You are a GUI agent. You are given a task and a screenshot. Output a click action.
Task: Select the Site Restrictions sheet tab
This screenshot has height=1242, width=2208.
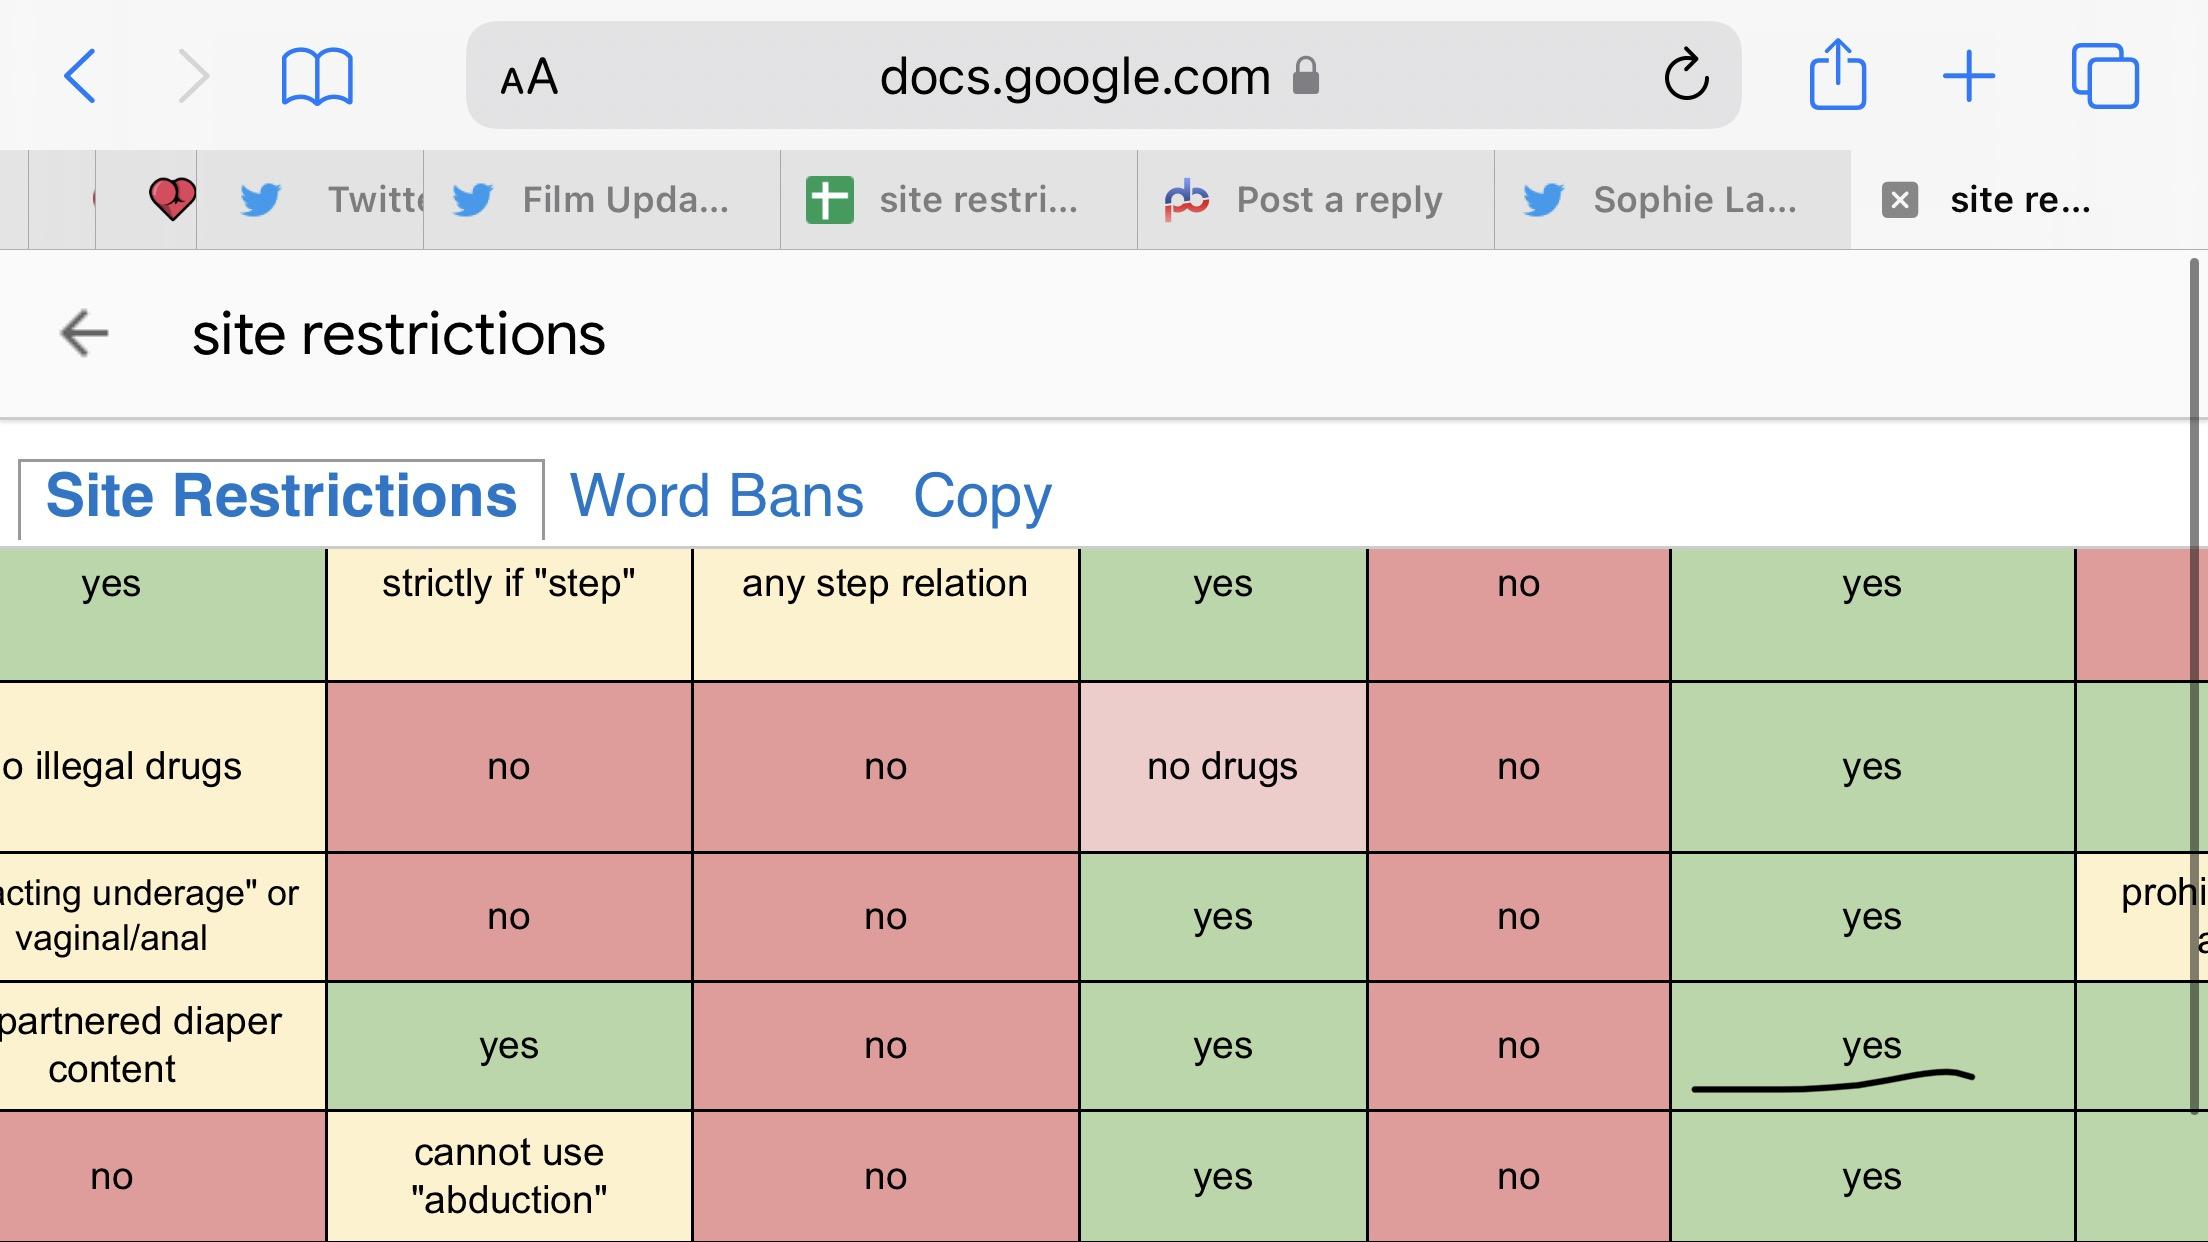click(281, 496)
